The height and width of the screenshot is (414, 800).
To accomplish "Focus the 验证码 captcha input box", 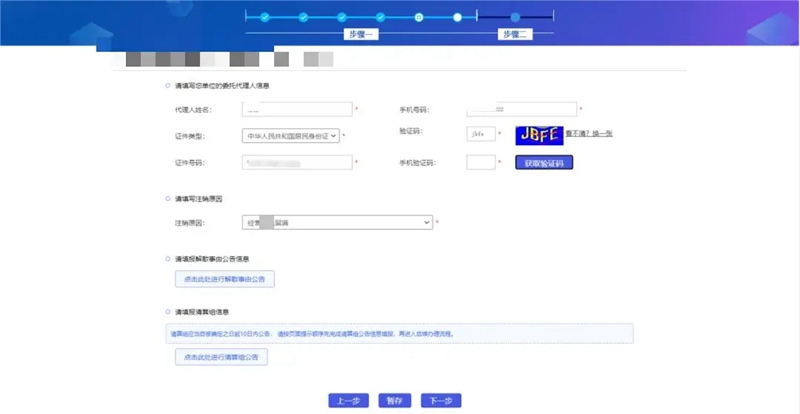I will pos(481,134).
